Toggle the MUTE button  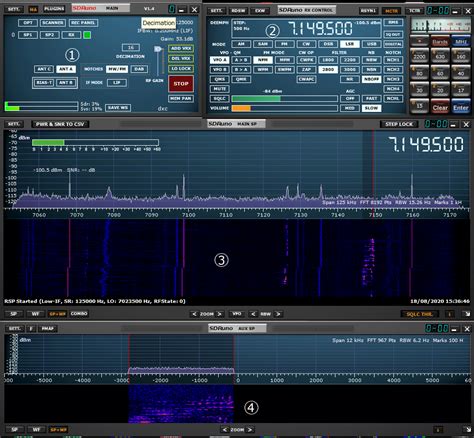(x=219, y=89)
